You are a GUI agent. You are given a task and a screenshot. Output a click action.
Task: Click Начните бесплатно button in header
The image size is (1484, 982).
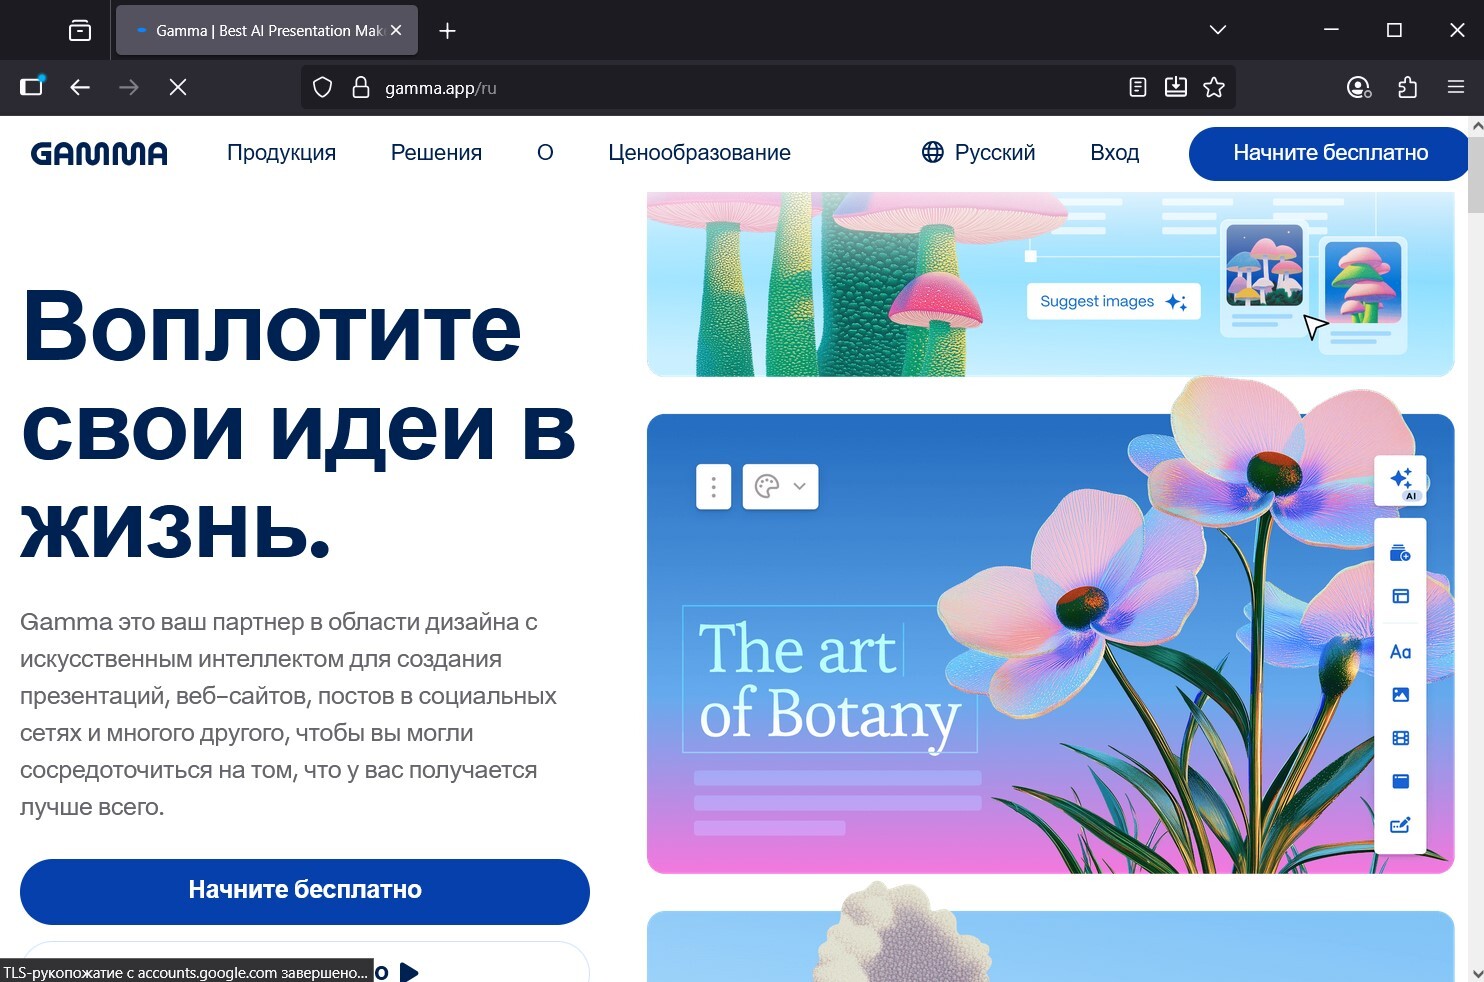1329,153
